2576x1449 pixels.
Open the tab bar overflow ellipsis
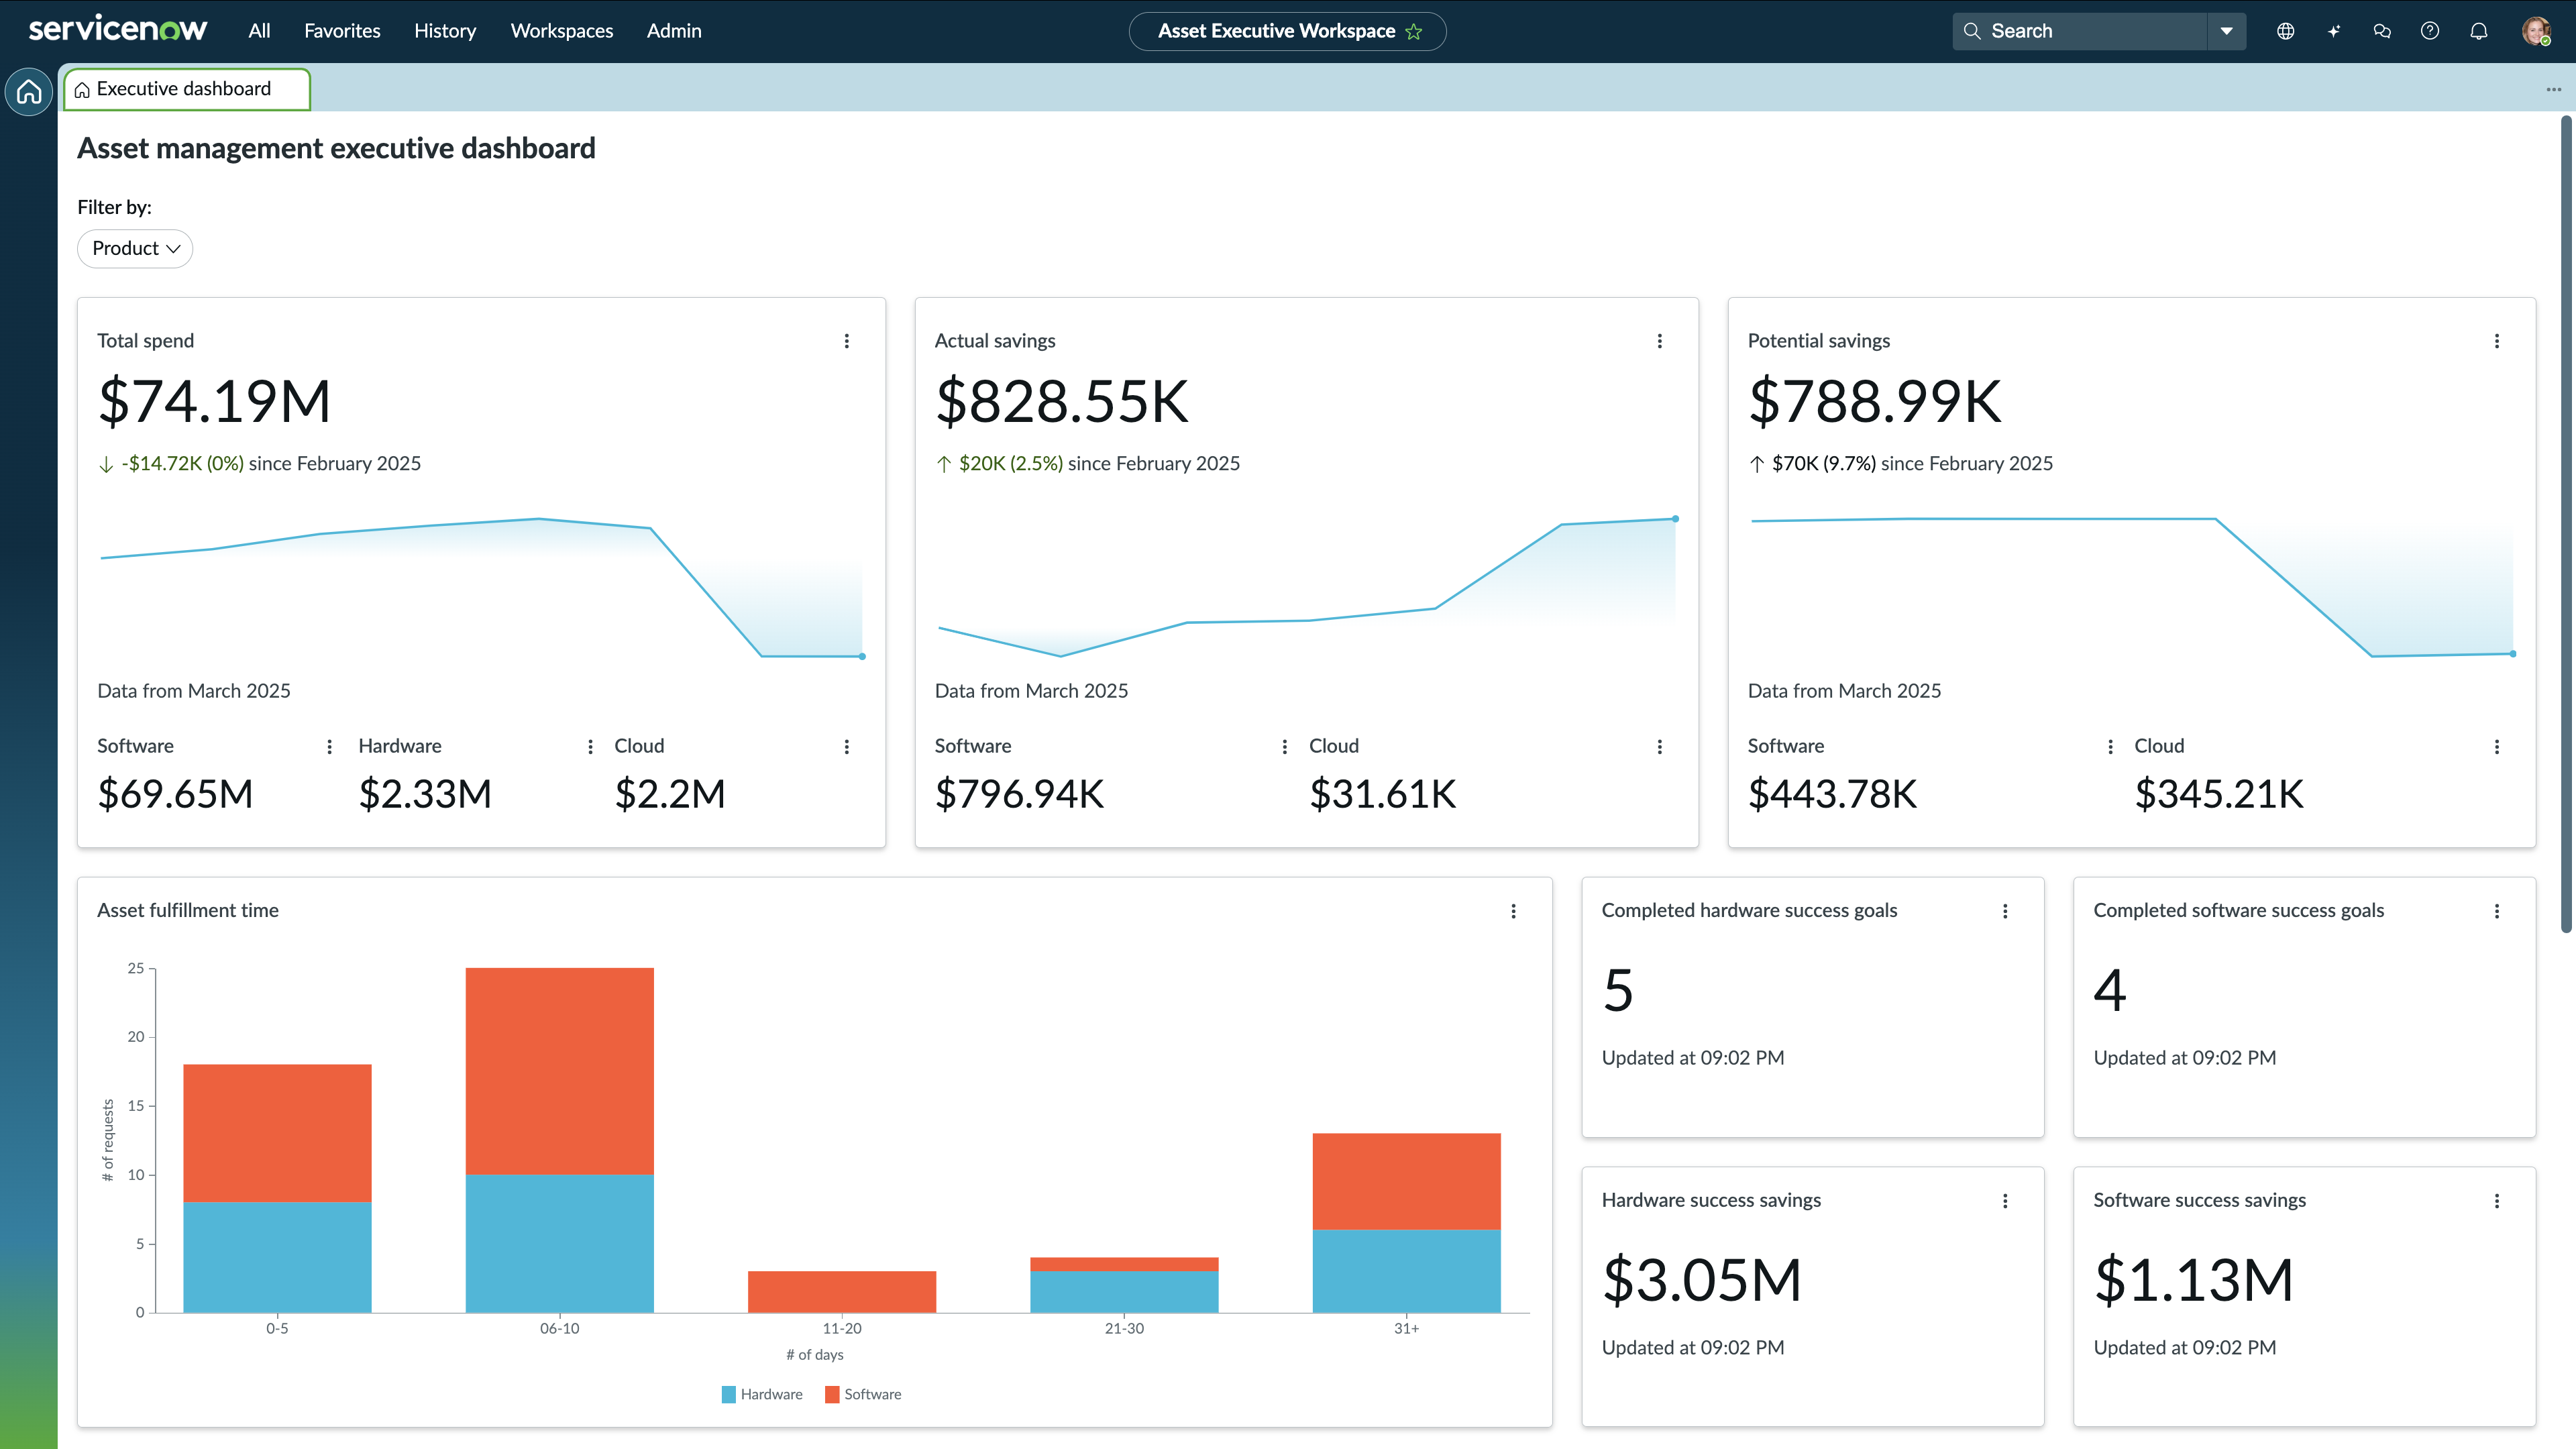(2553, 90)
